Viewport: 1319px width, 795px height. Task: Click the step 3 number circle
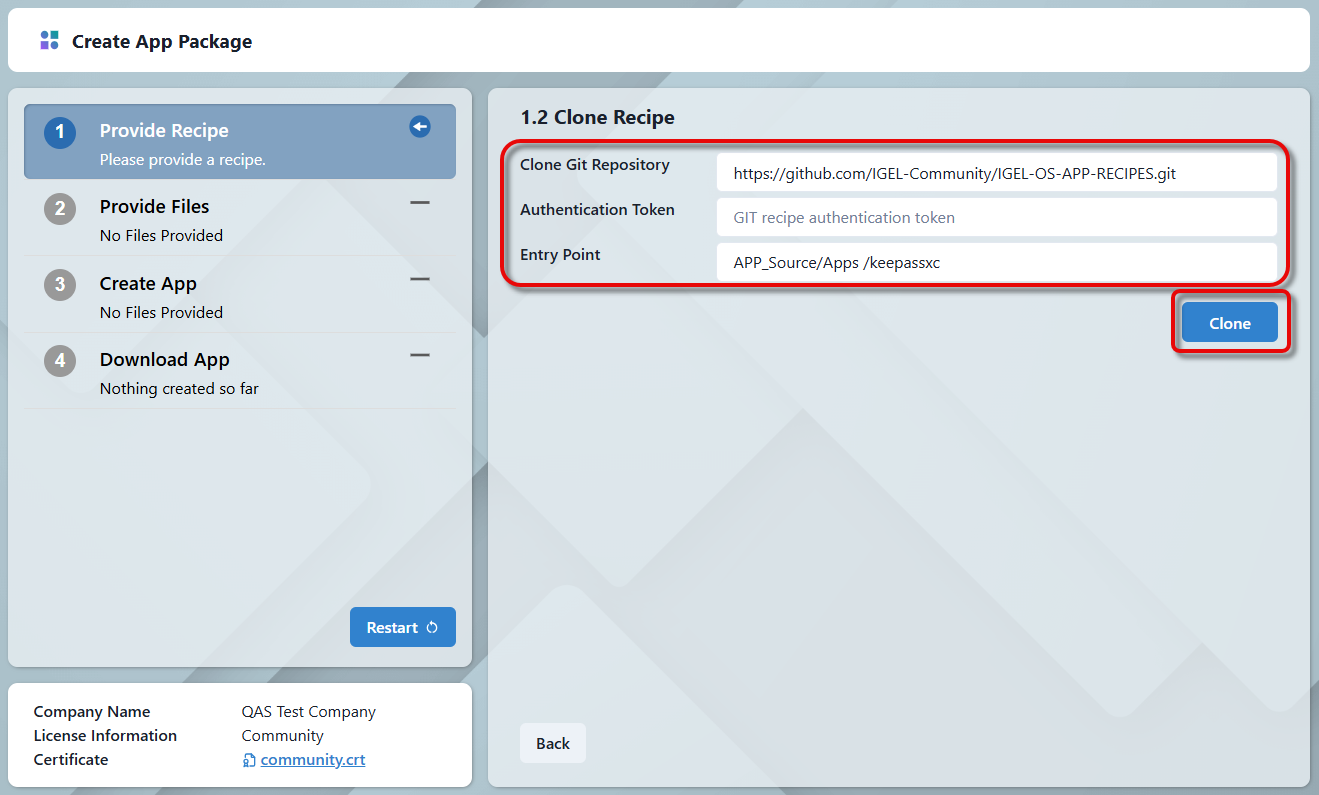(60, 285)
